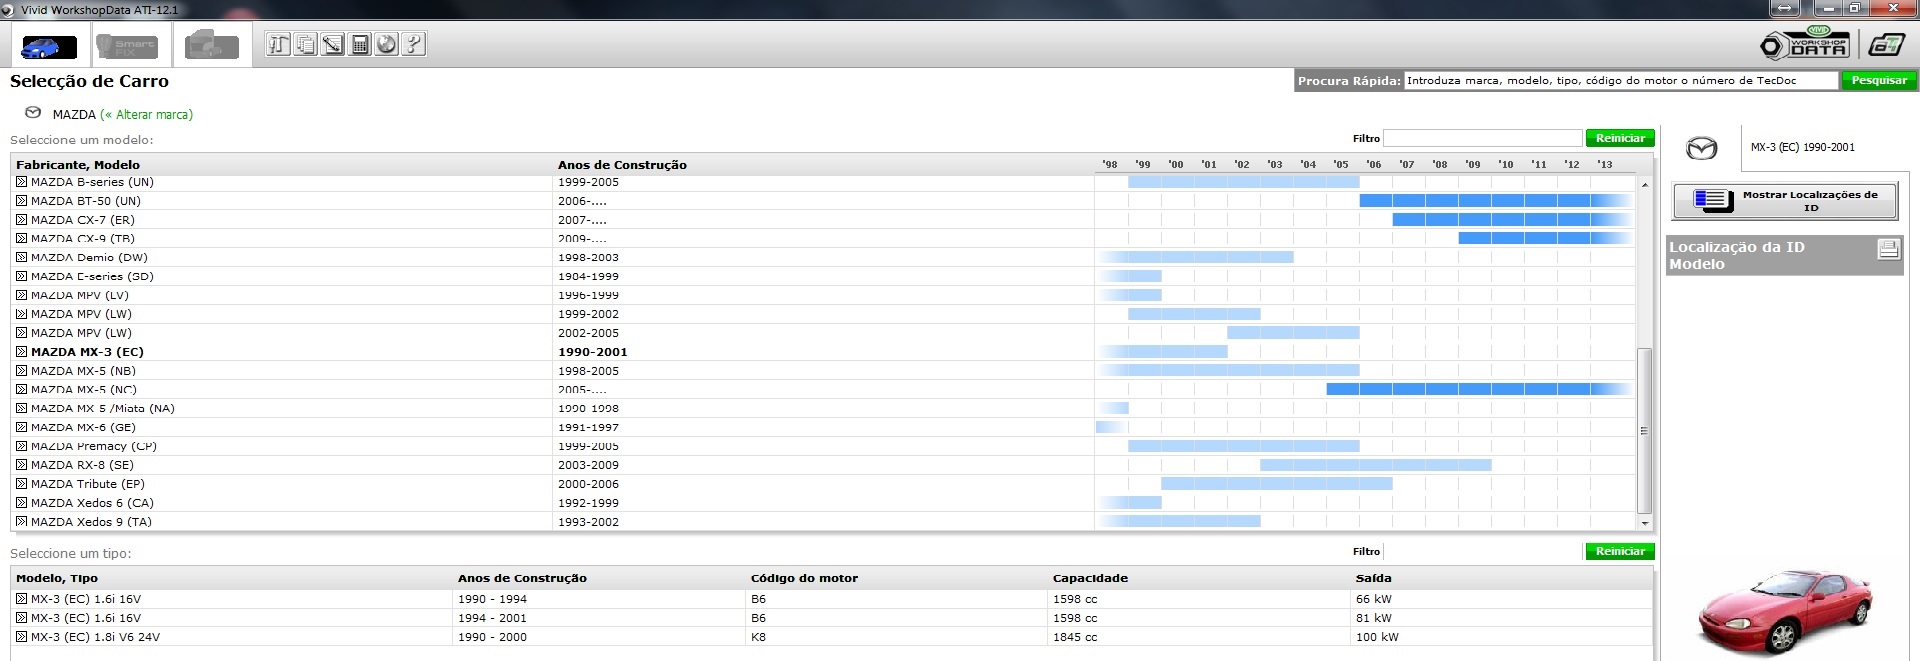Viewport: 1920px width, 661px height.
Task: Click the Procura Rápida search field
Action: click(x=1620, y=81)
